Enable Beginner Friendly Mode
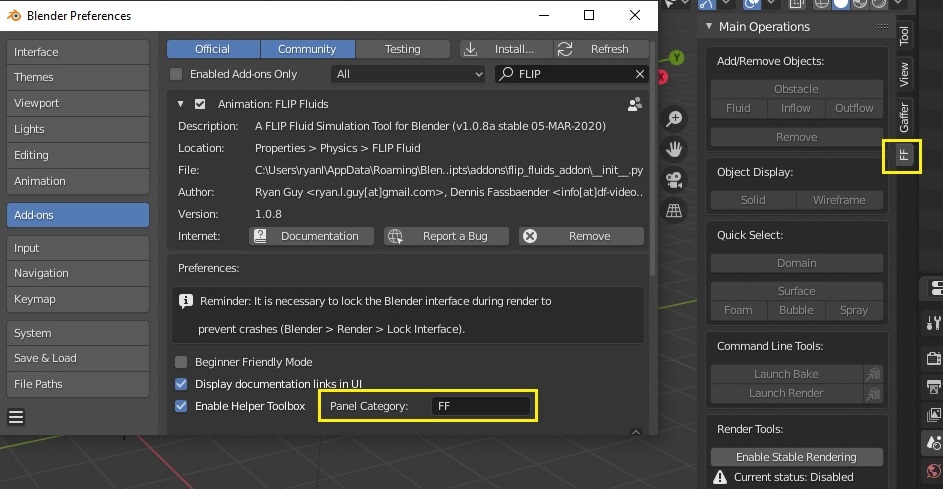943x489 pixels. click(181, 362)
